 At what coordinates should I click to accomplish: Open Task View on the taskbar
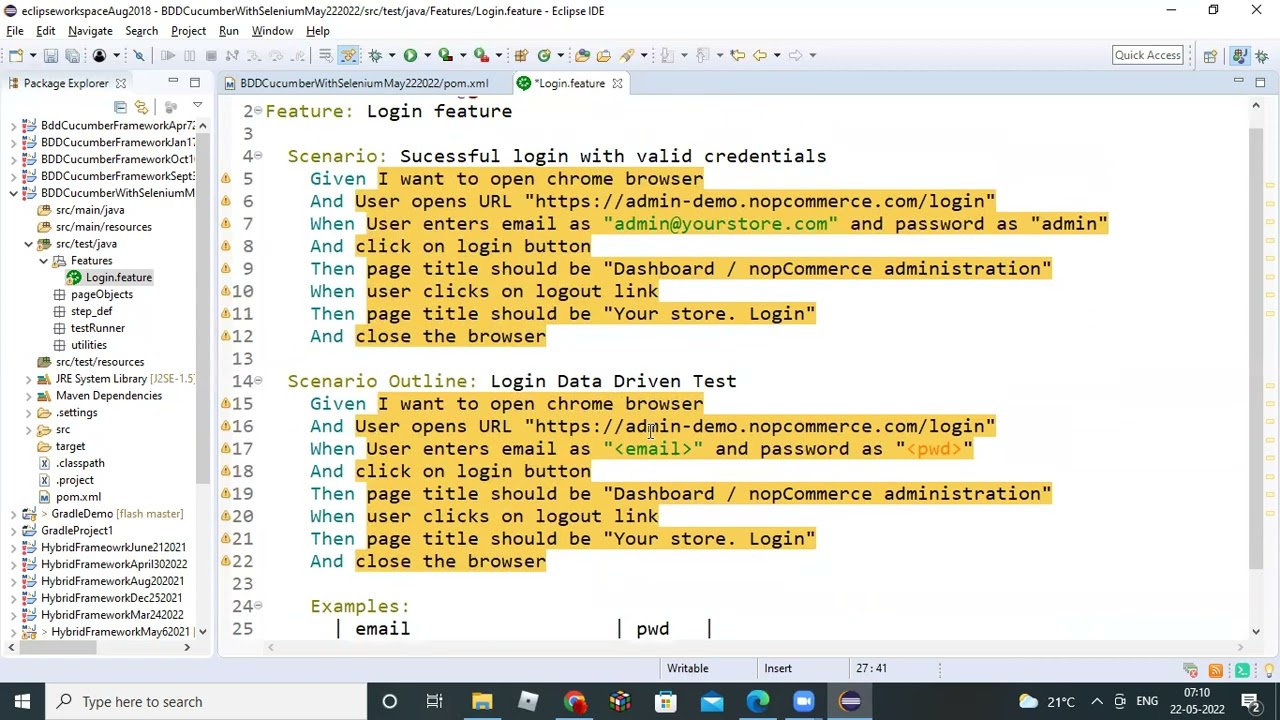[x=435, y=702]
